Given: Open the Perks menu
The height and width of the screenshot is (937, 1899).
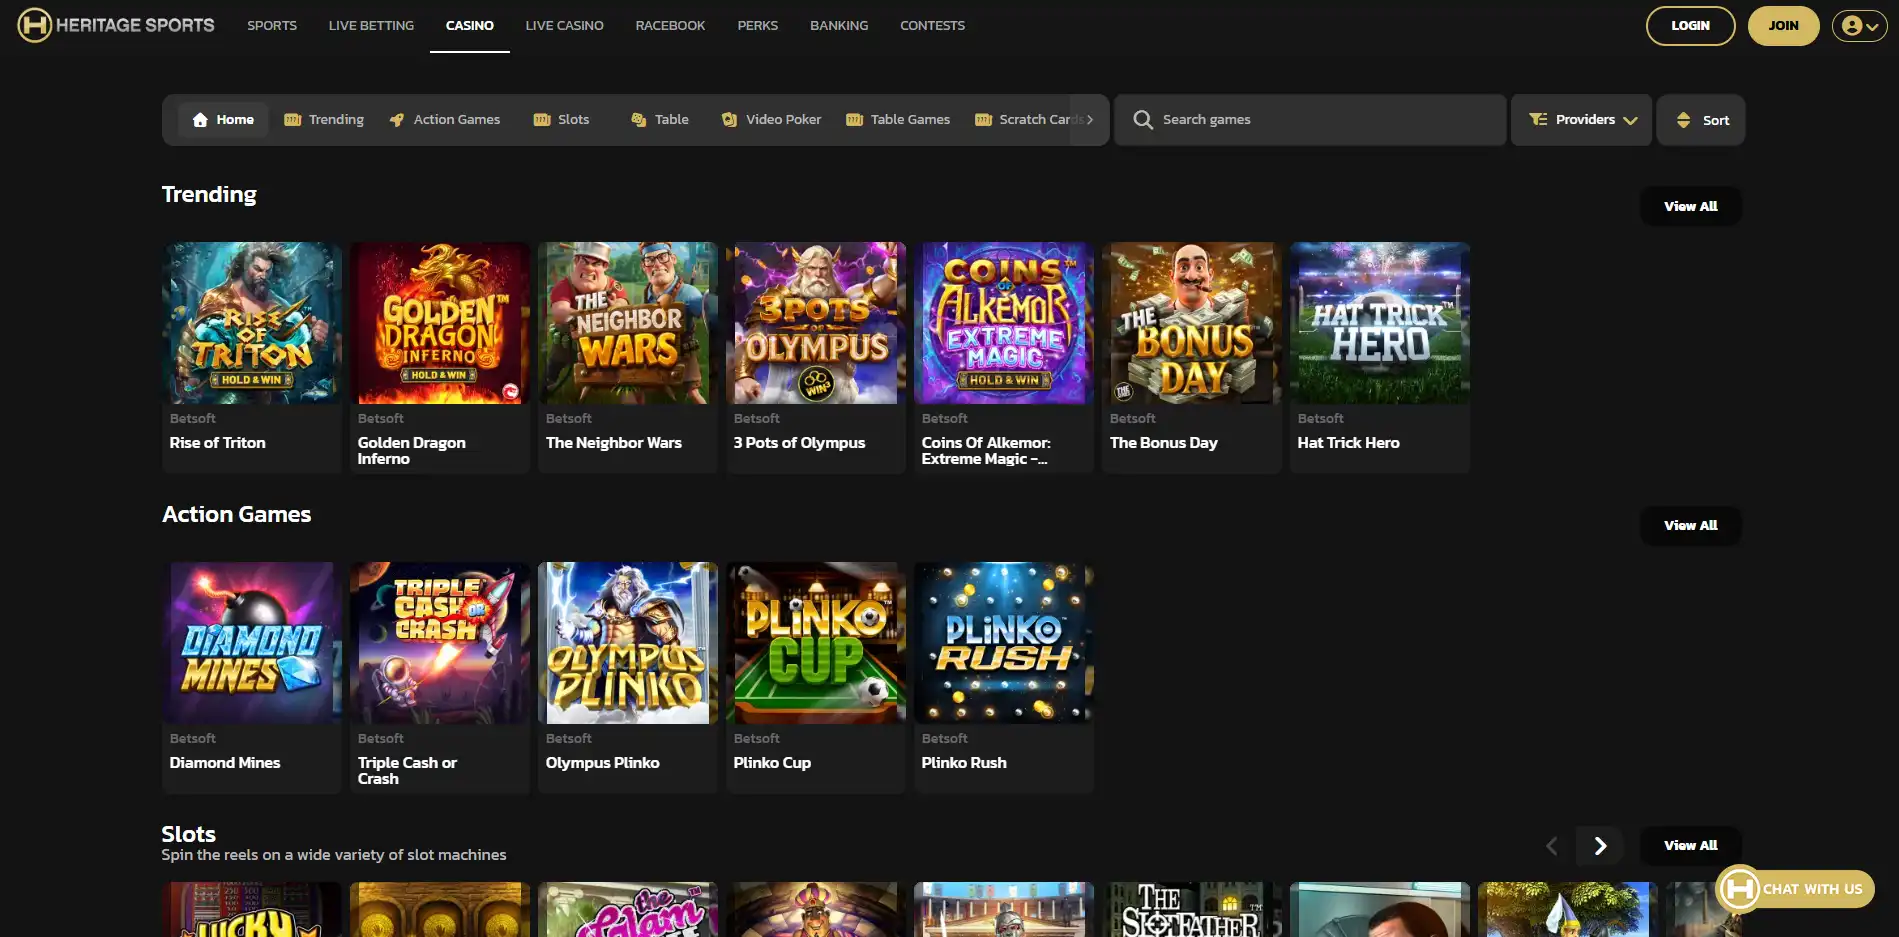Looking at the screenshot, I should pos(758,26).
